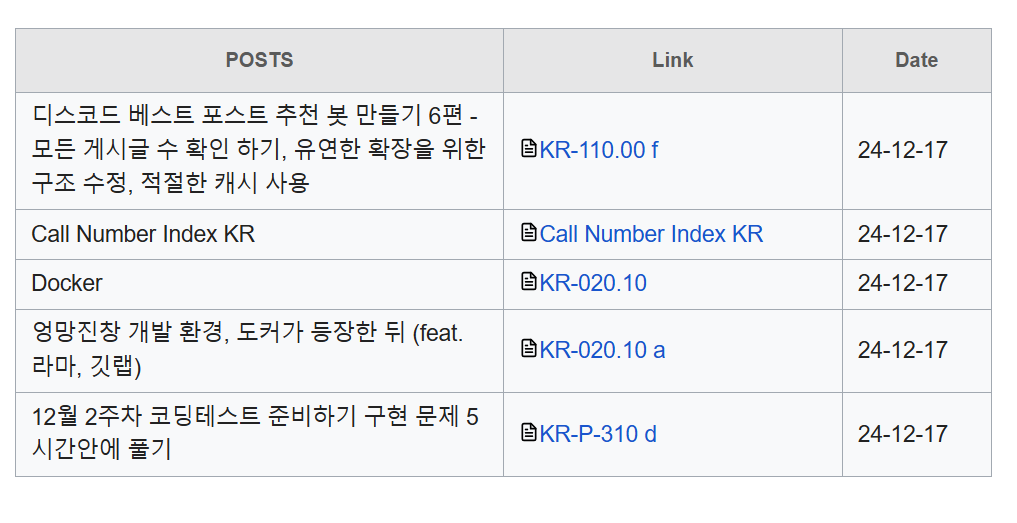Click the 엉망진창 개발 환경 post title

click(247, 350)
